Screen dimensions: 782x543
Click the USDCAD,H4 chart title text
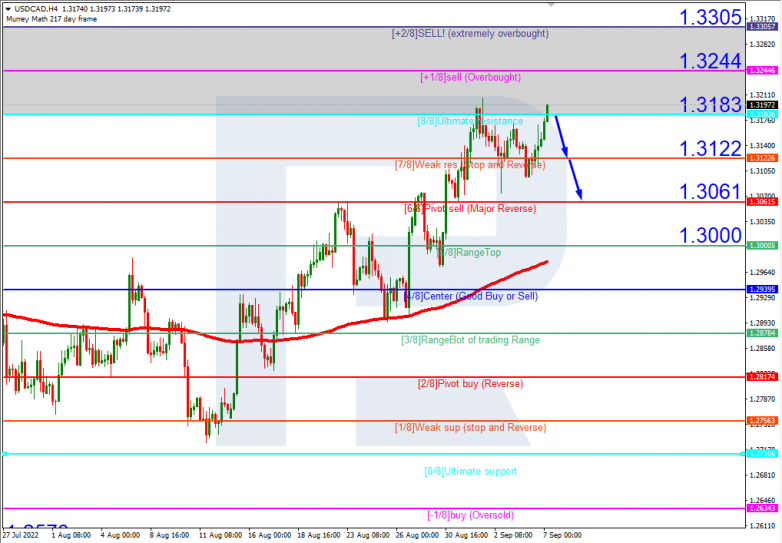[x=37, y=9]
